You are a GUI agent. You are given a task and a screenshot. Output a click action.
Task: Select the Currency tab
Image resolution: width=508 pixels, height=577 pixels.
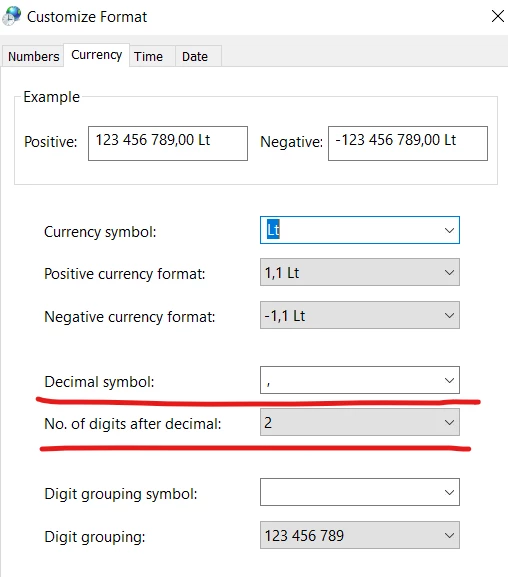(x=96, y=55)
